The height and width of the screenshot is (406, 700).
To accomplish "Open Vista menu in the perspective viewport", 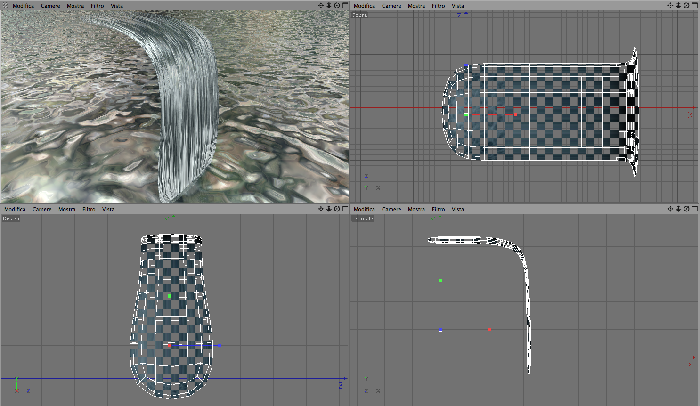I will (x=117, y=6).
